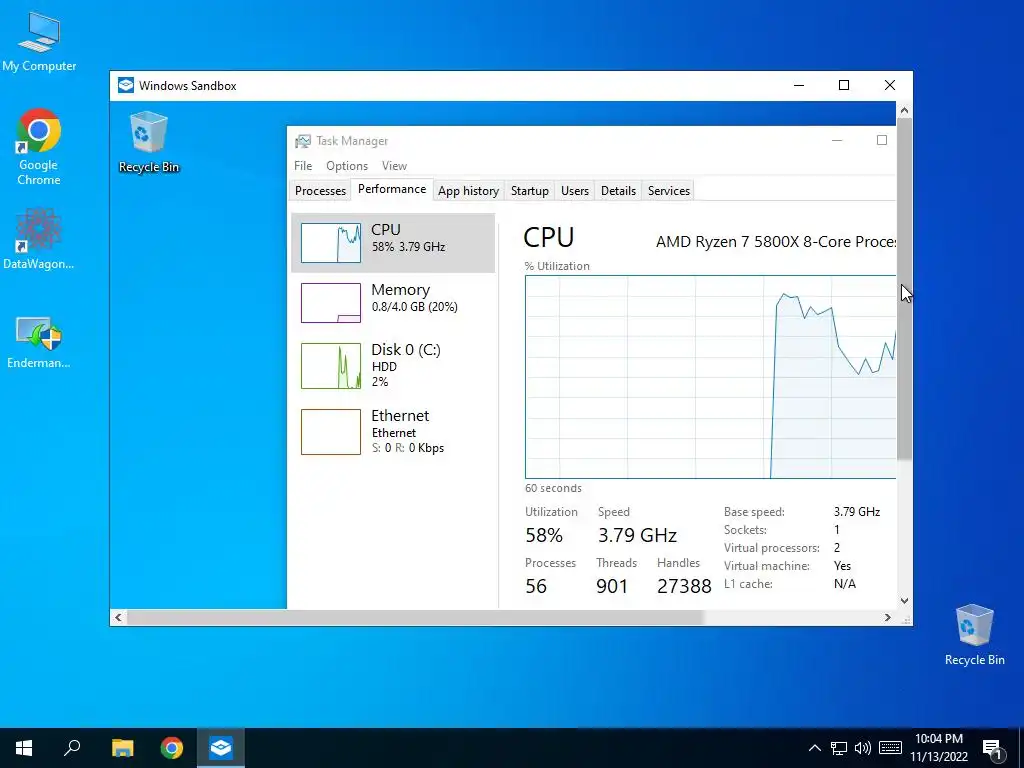This screenshot has height=768, width=1024.
Task: Open Task Manager File menu
Action: 303,166
